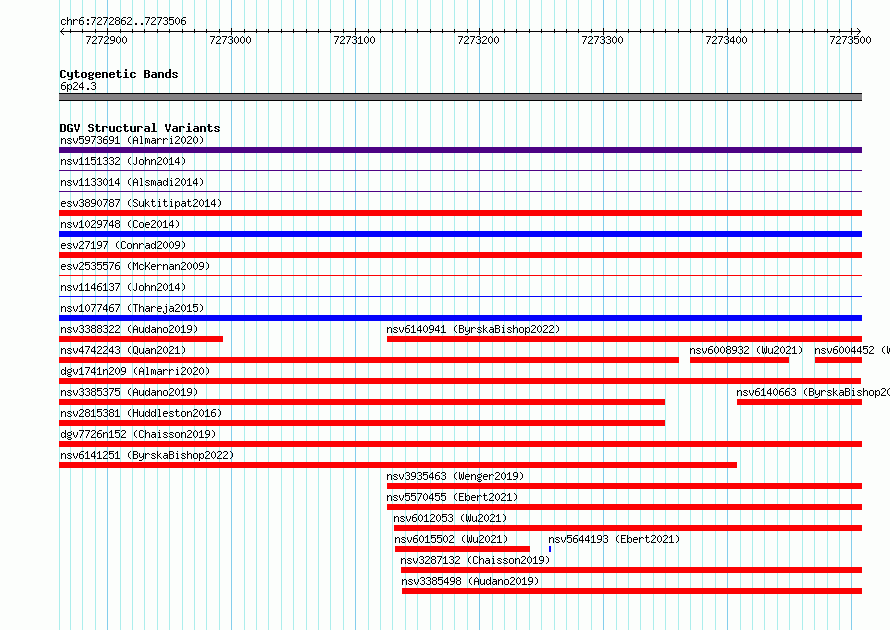Click the 6p24.3 band label
The image size is (890, 630).
point(78,86)
